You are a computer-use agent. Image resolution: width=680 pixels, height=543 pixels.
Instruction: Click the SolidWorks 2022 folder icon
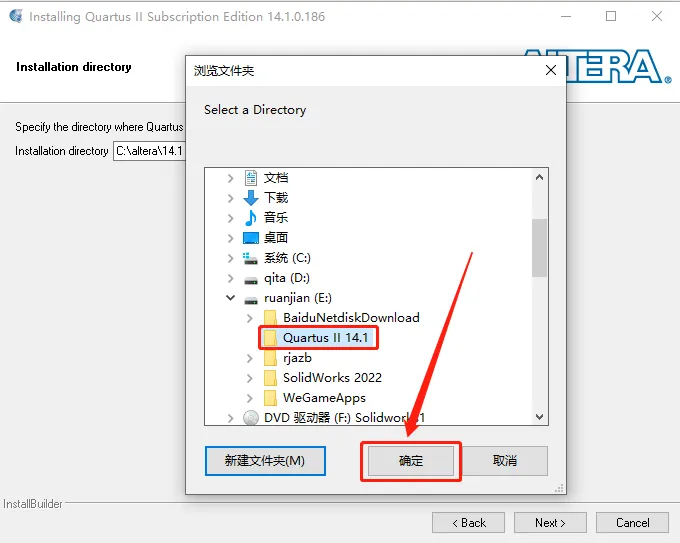pos(270,378)
